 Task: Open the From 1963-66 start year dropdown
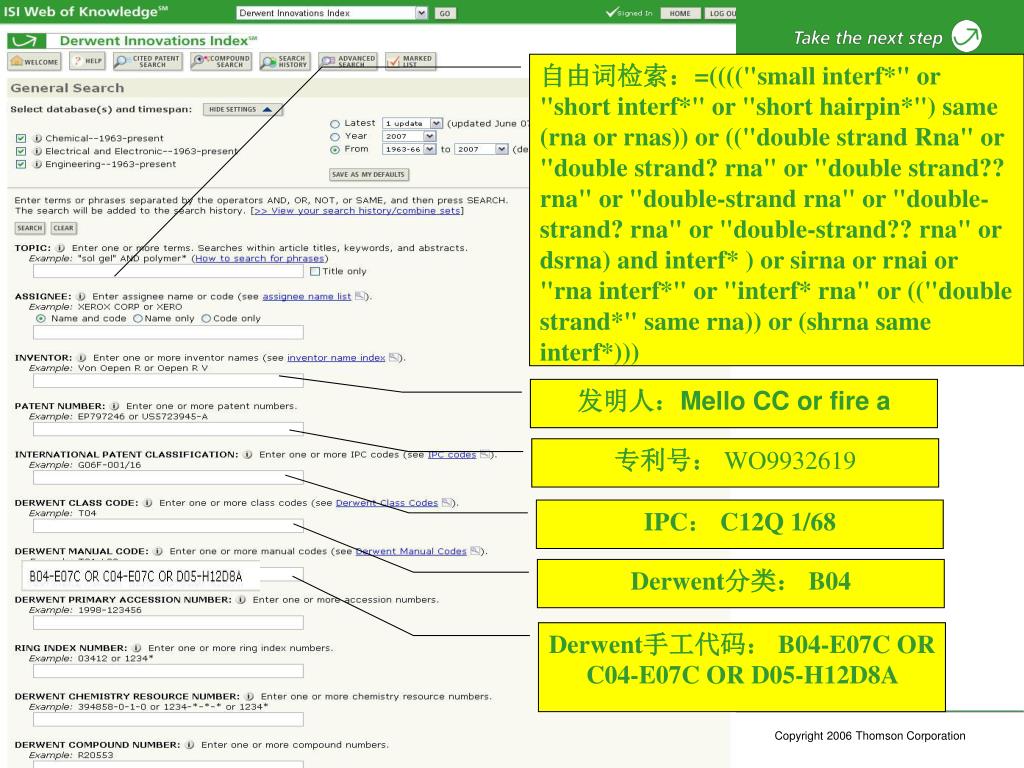409,150
